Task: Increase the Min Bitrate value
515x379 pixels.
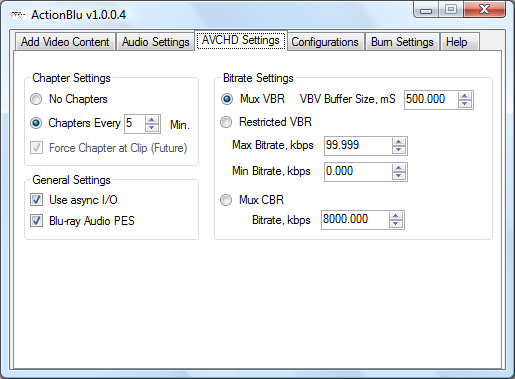Action: click(x=399, y=168)
